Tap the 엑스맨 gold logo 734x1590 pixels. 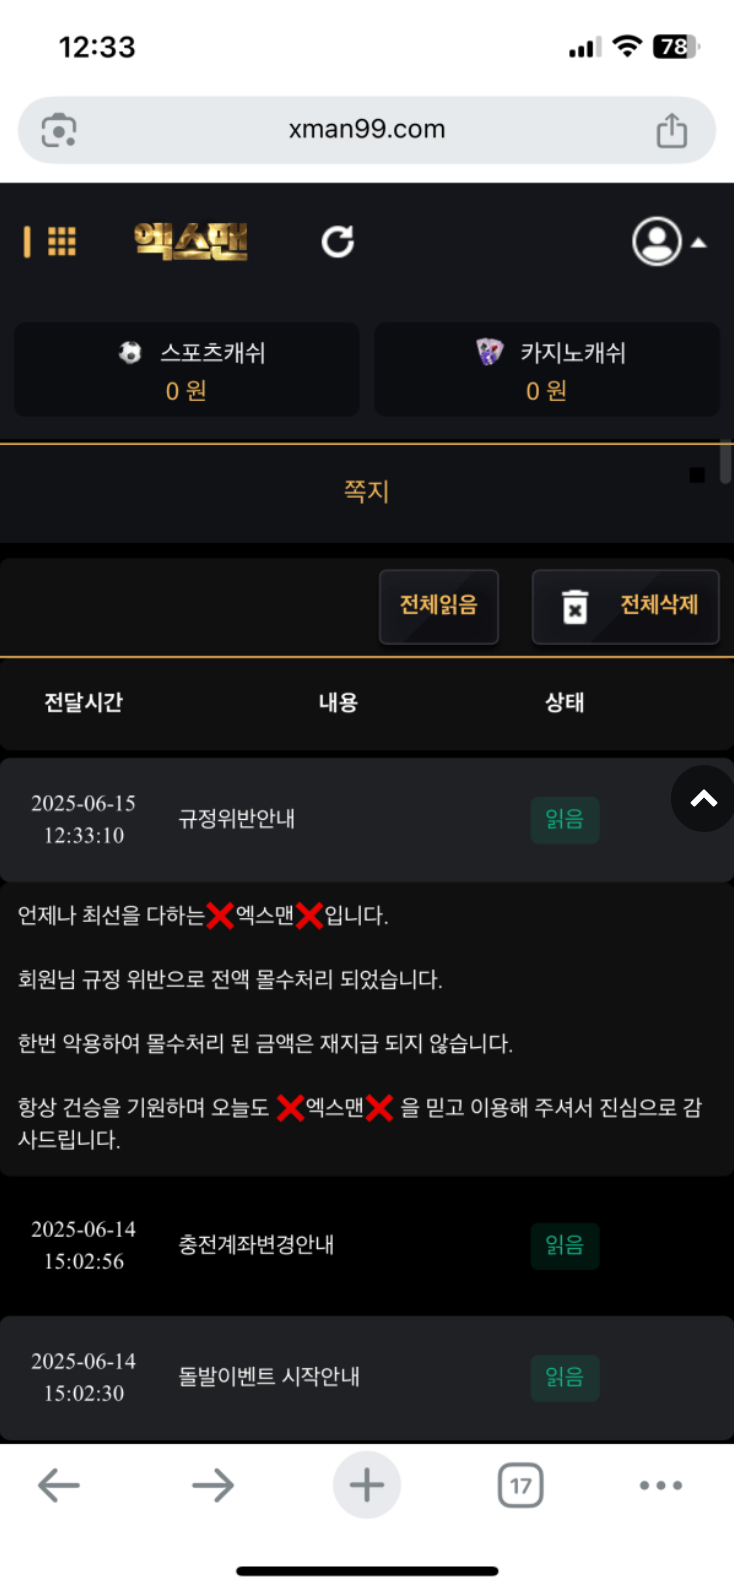[191, 241]
